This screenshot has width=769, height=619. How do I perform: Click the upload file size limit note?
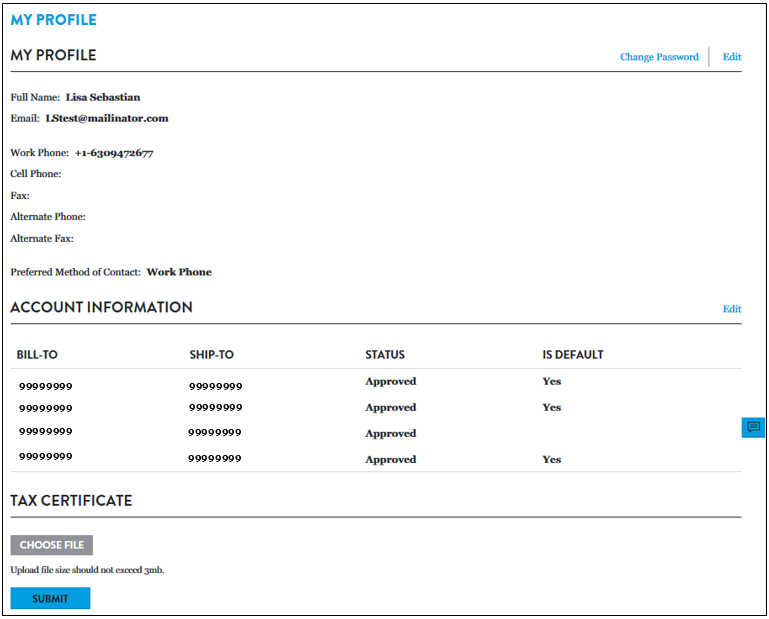click(87, 570)
